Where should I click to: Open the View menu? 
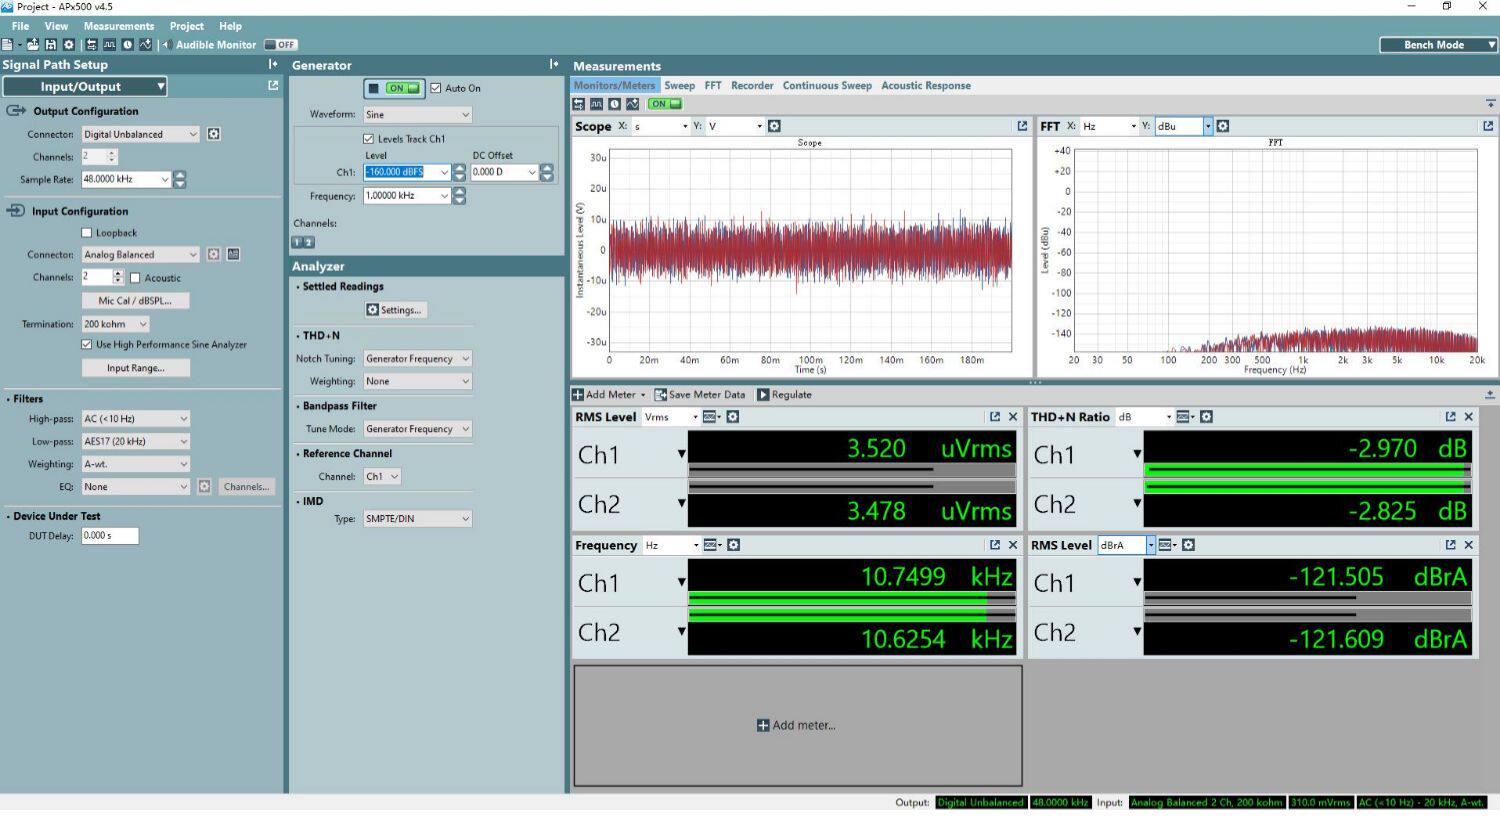56,26
